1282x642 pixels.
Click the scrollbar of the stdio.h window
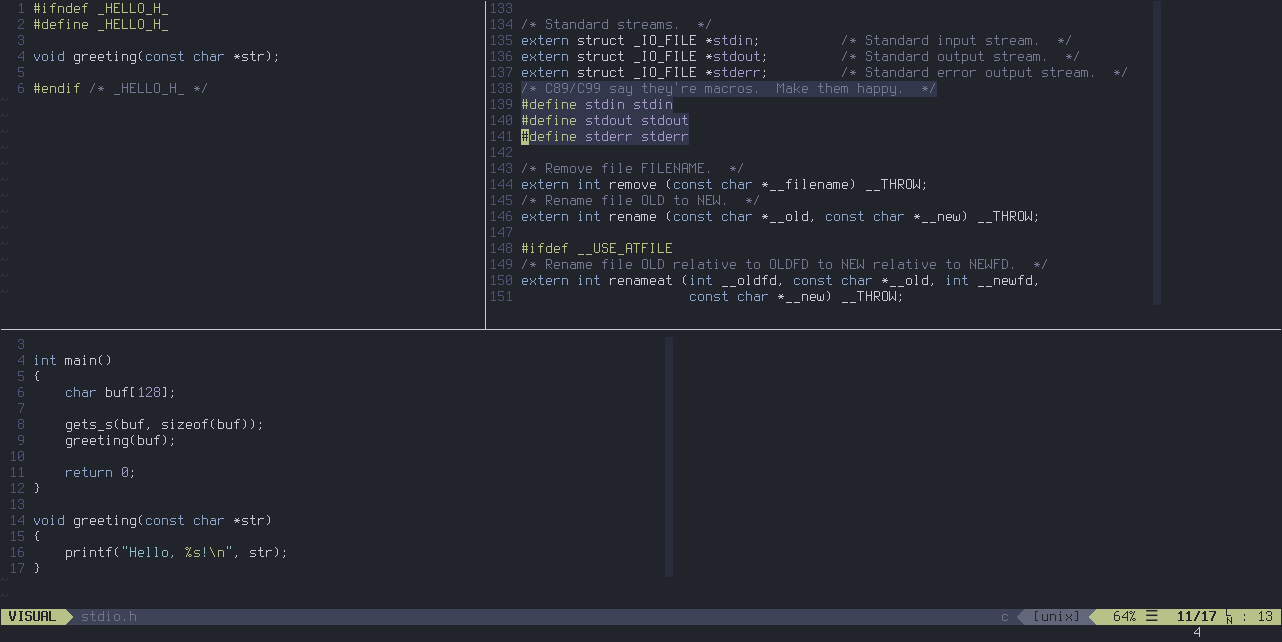coord(1156,150)
